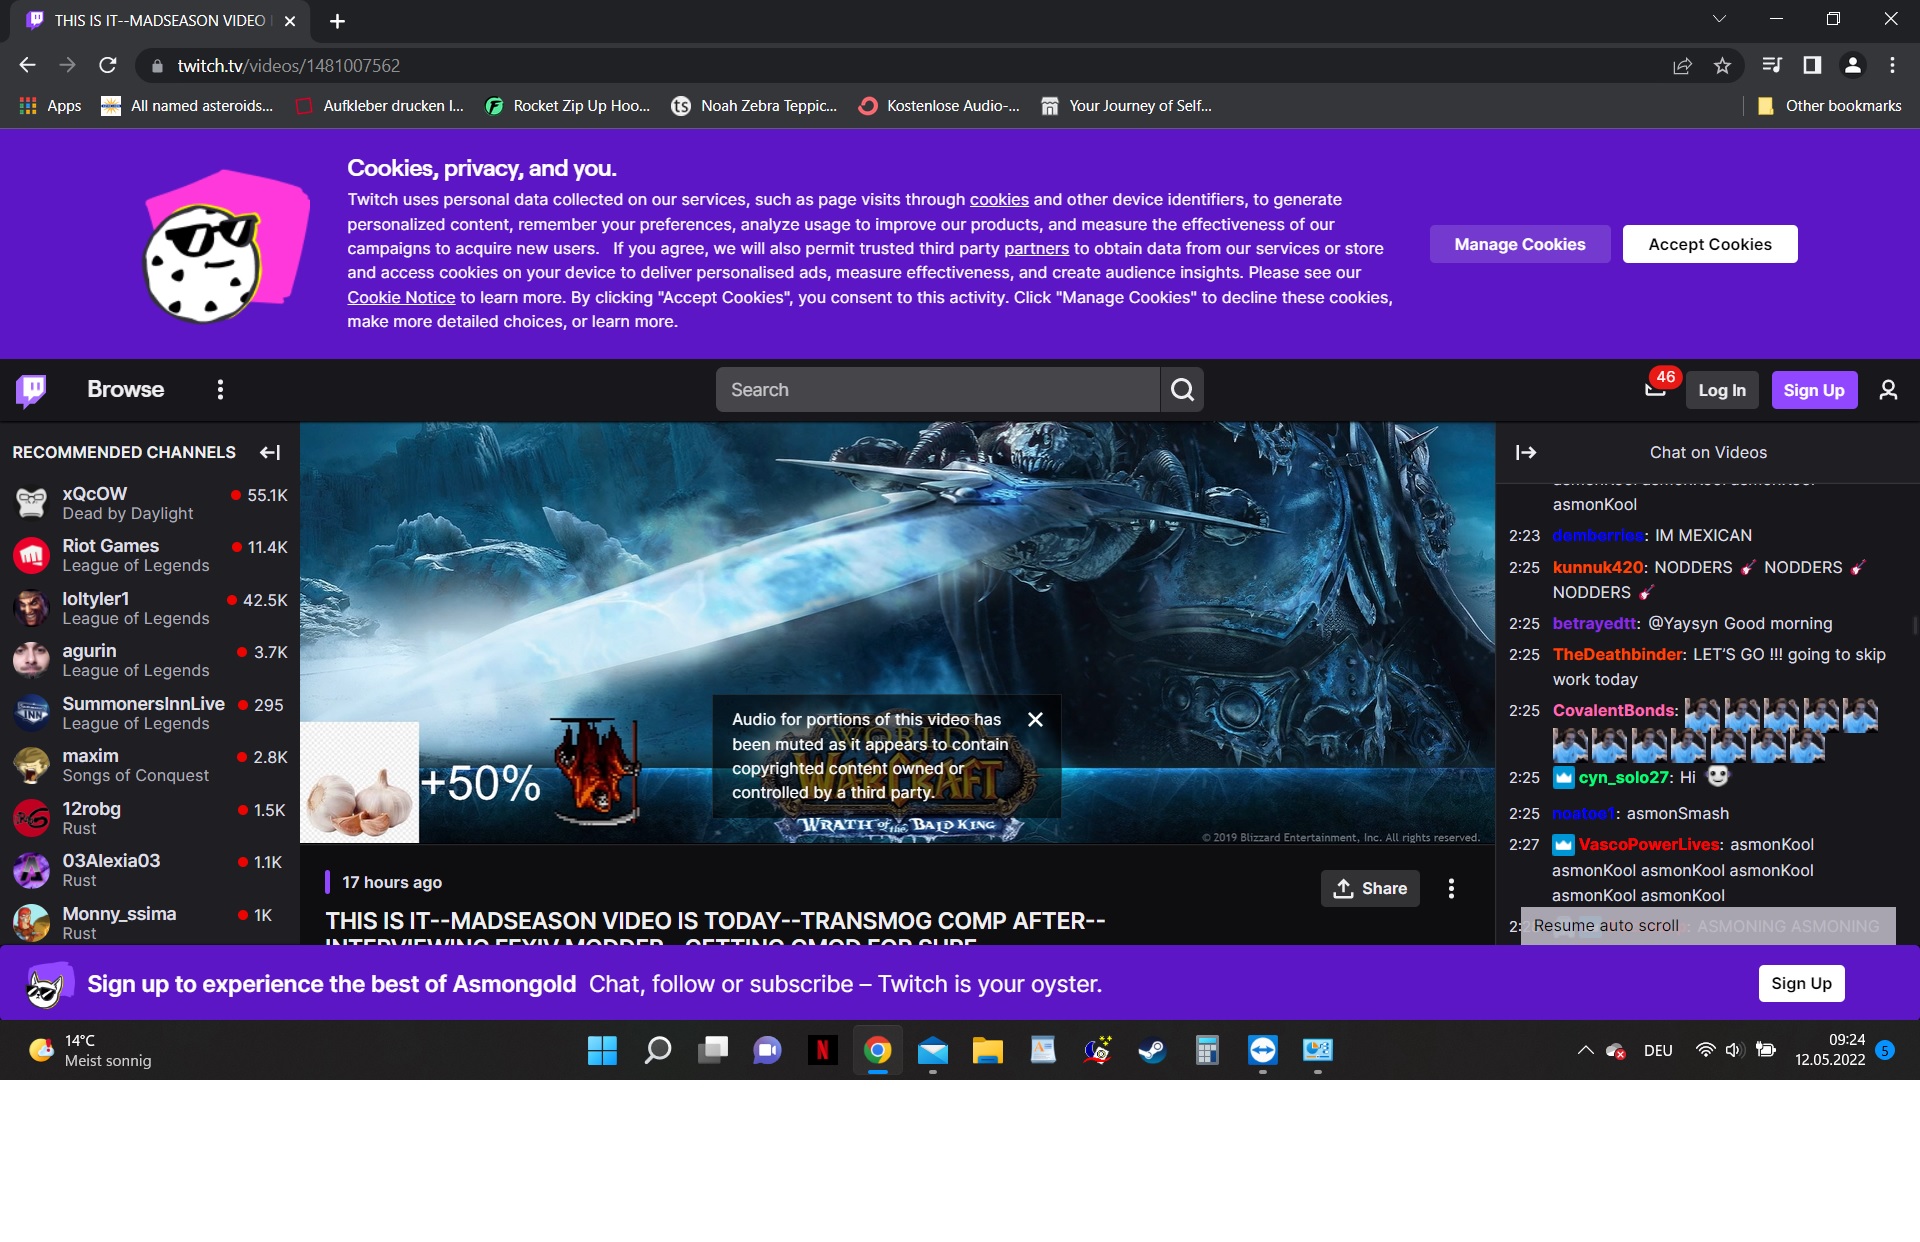Viewport: 1920px width, 1242px height.
Task: Bookmark this page with the star icon
Action: pos(1722,66)
